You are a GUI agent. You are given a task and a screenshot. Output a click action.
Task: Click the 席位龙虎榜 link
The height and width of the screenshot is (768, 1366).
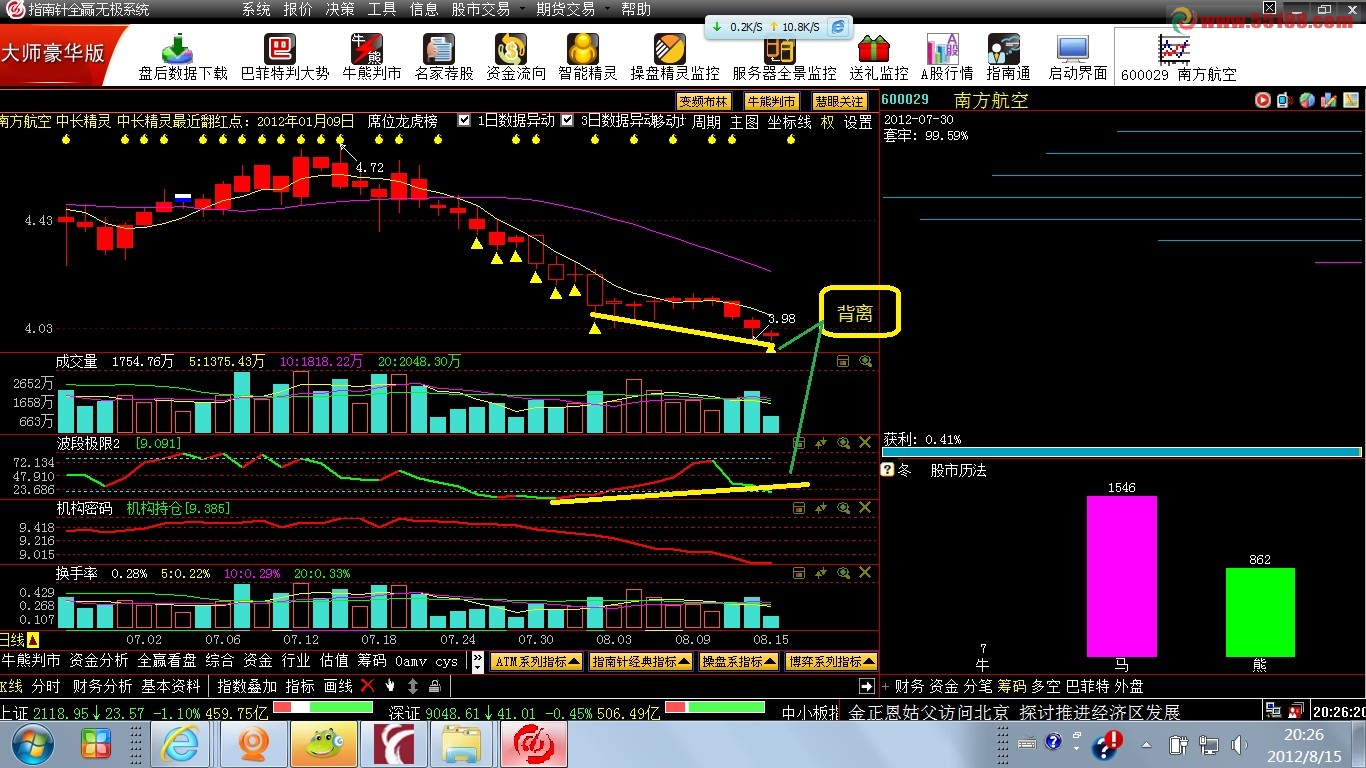(402, 122)
